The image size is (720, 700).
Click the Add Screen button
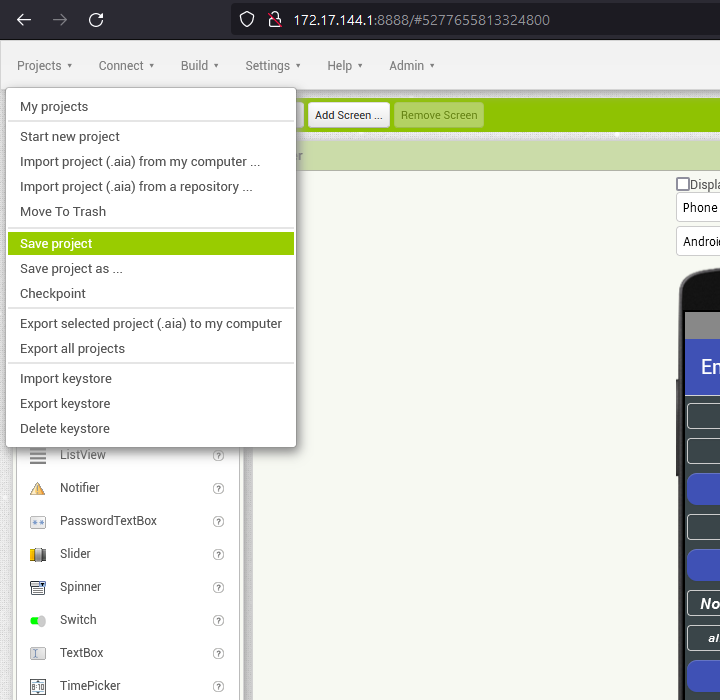pos(348,115)
